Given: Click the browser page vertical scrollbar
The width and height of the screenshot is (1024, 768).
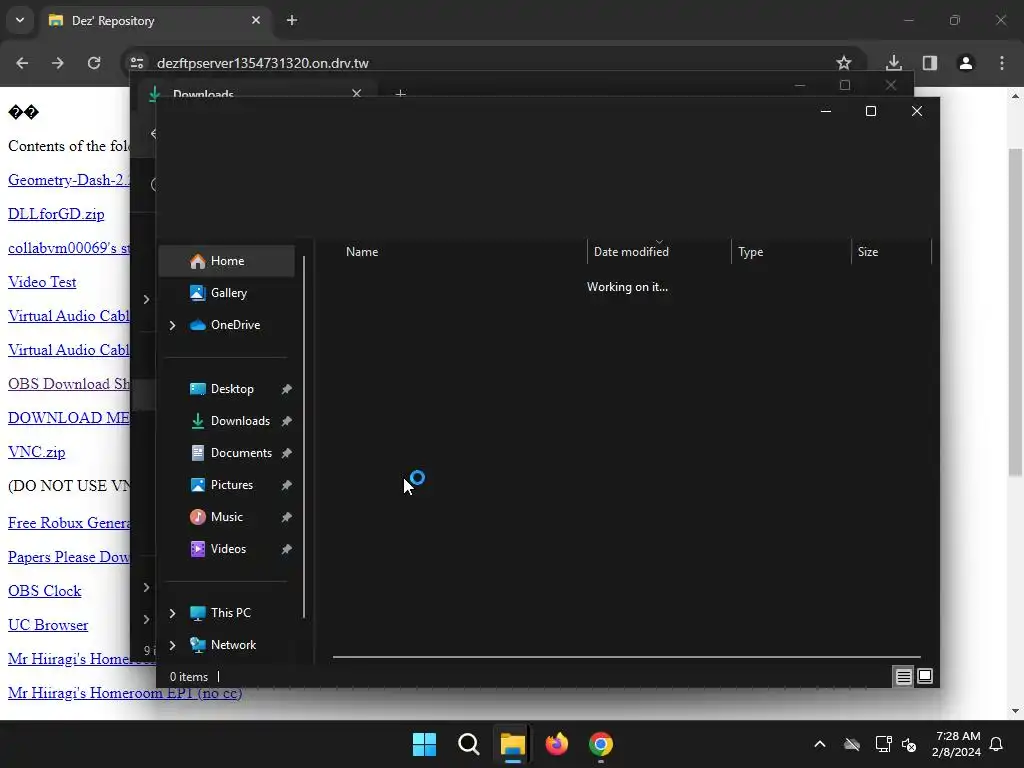Looking at the screenshot, I should pos(1015,312).
